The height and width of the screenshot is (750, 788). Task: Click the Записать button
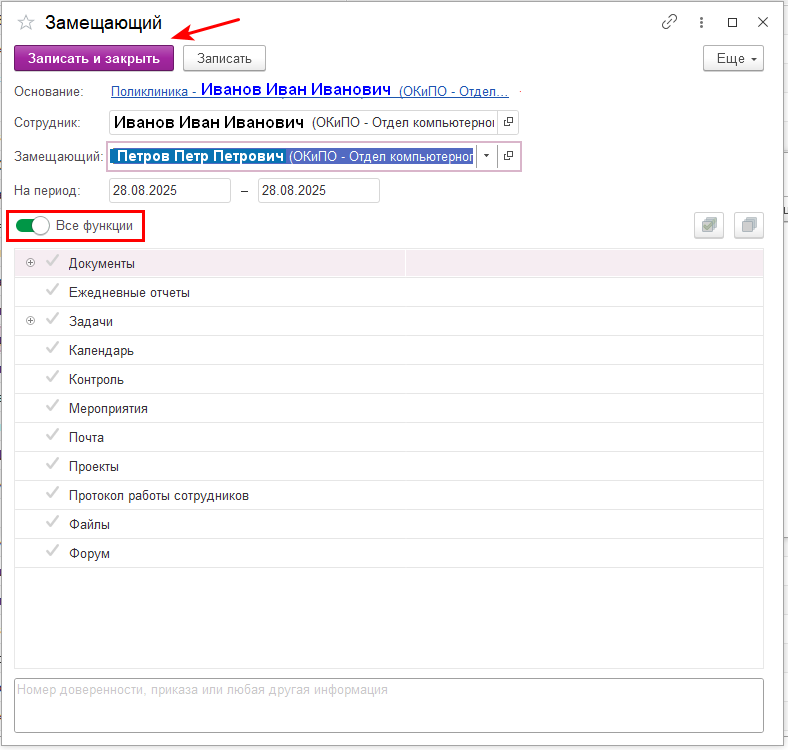(224, 59)
